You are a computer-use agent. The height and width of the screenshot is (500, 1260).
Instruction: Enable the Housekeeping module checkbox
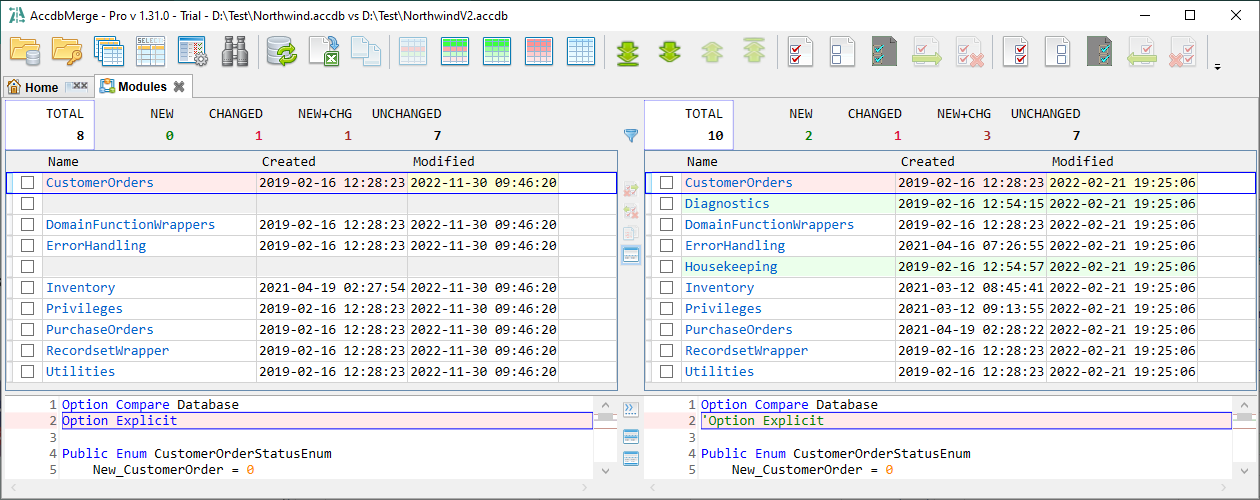coord(666,267)
